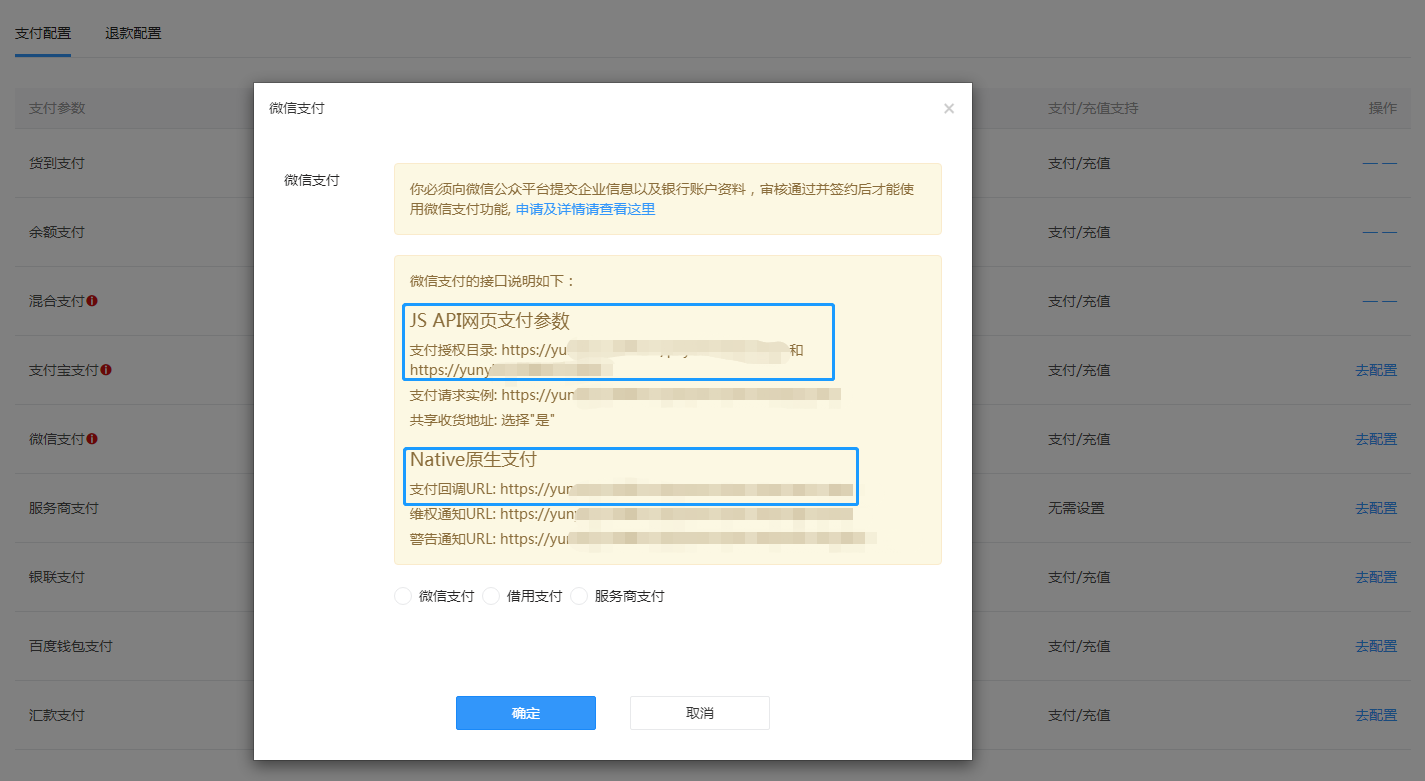Click the 汇款支付 row label
Viewport: 1425px width, 781px height.
point(57,715)
